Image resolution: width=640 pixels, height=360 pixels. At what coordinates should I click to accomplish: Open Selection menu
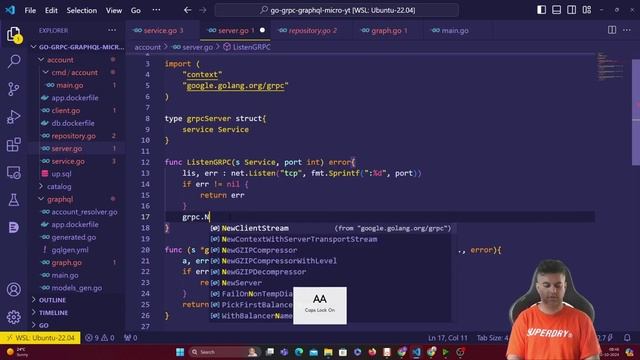coord(82,10)
